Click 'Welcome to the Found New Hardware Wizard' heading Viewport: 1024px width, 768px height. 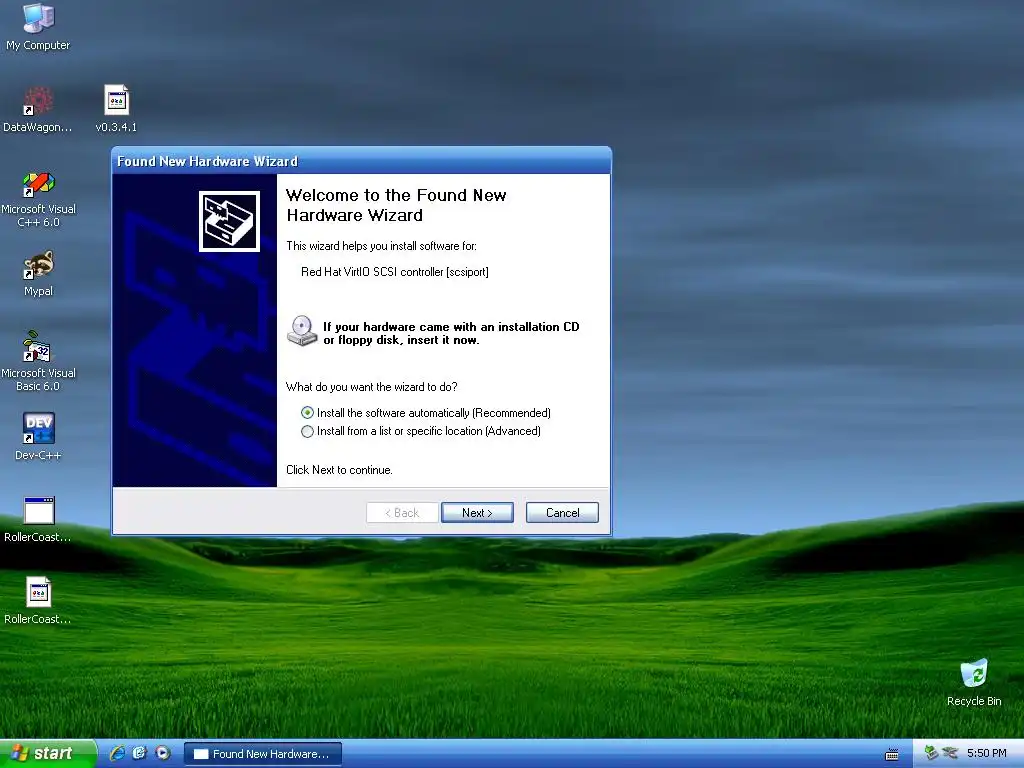point(396,205)
